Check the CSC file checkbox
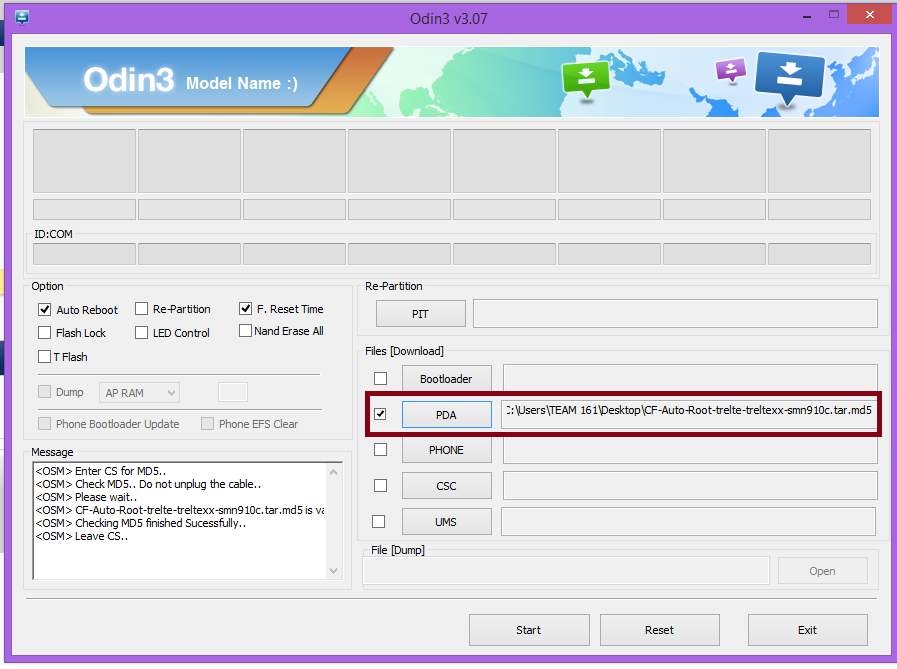 (380, 485)
